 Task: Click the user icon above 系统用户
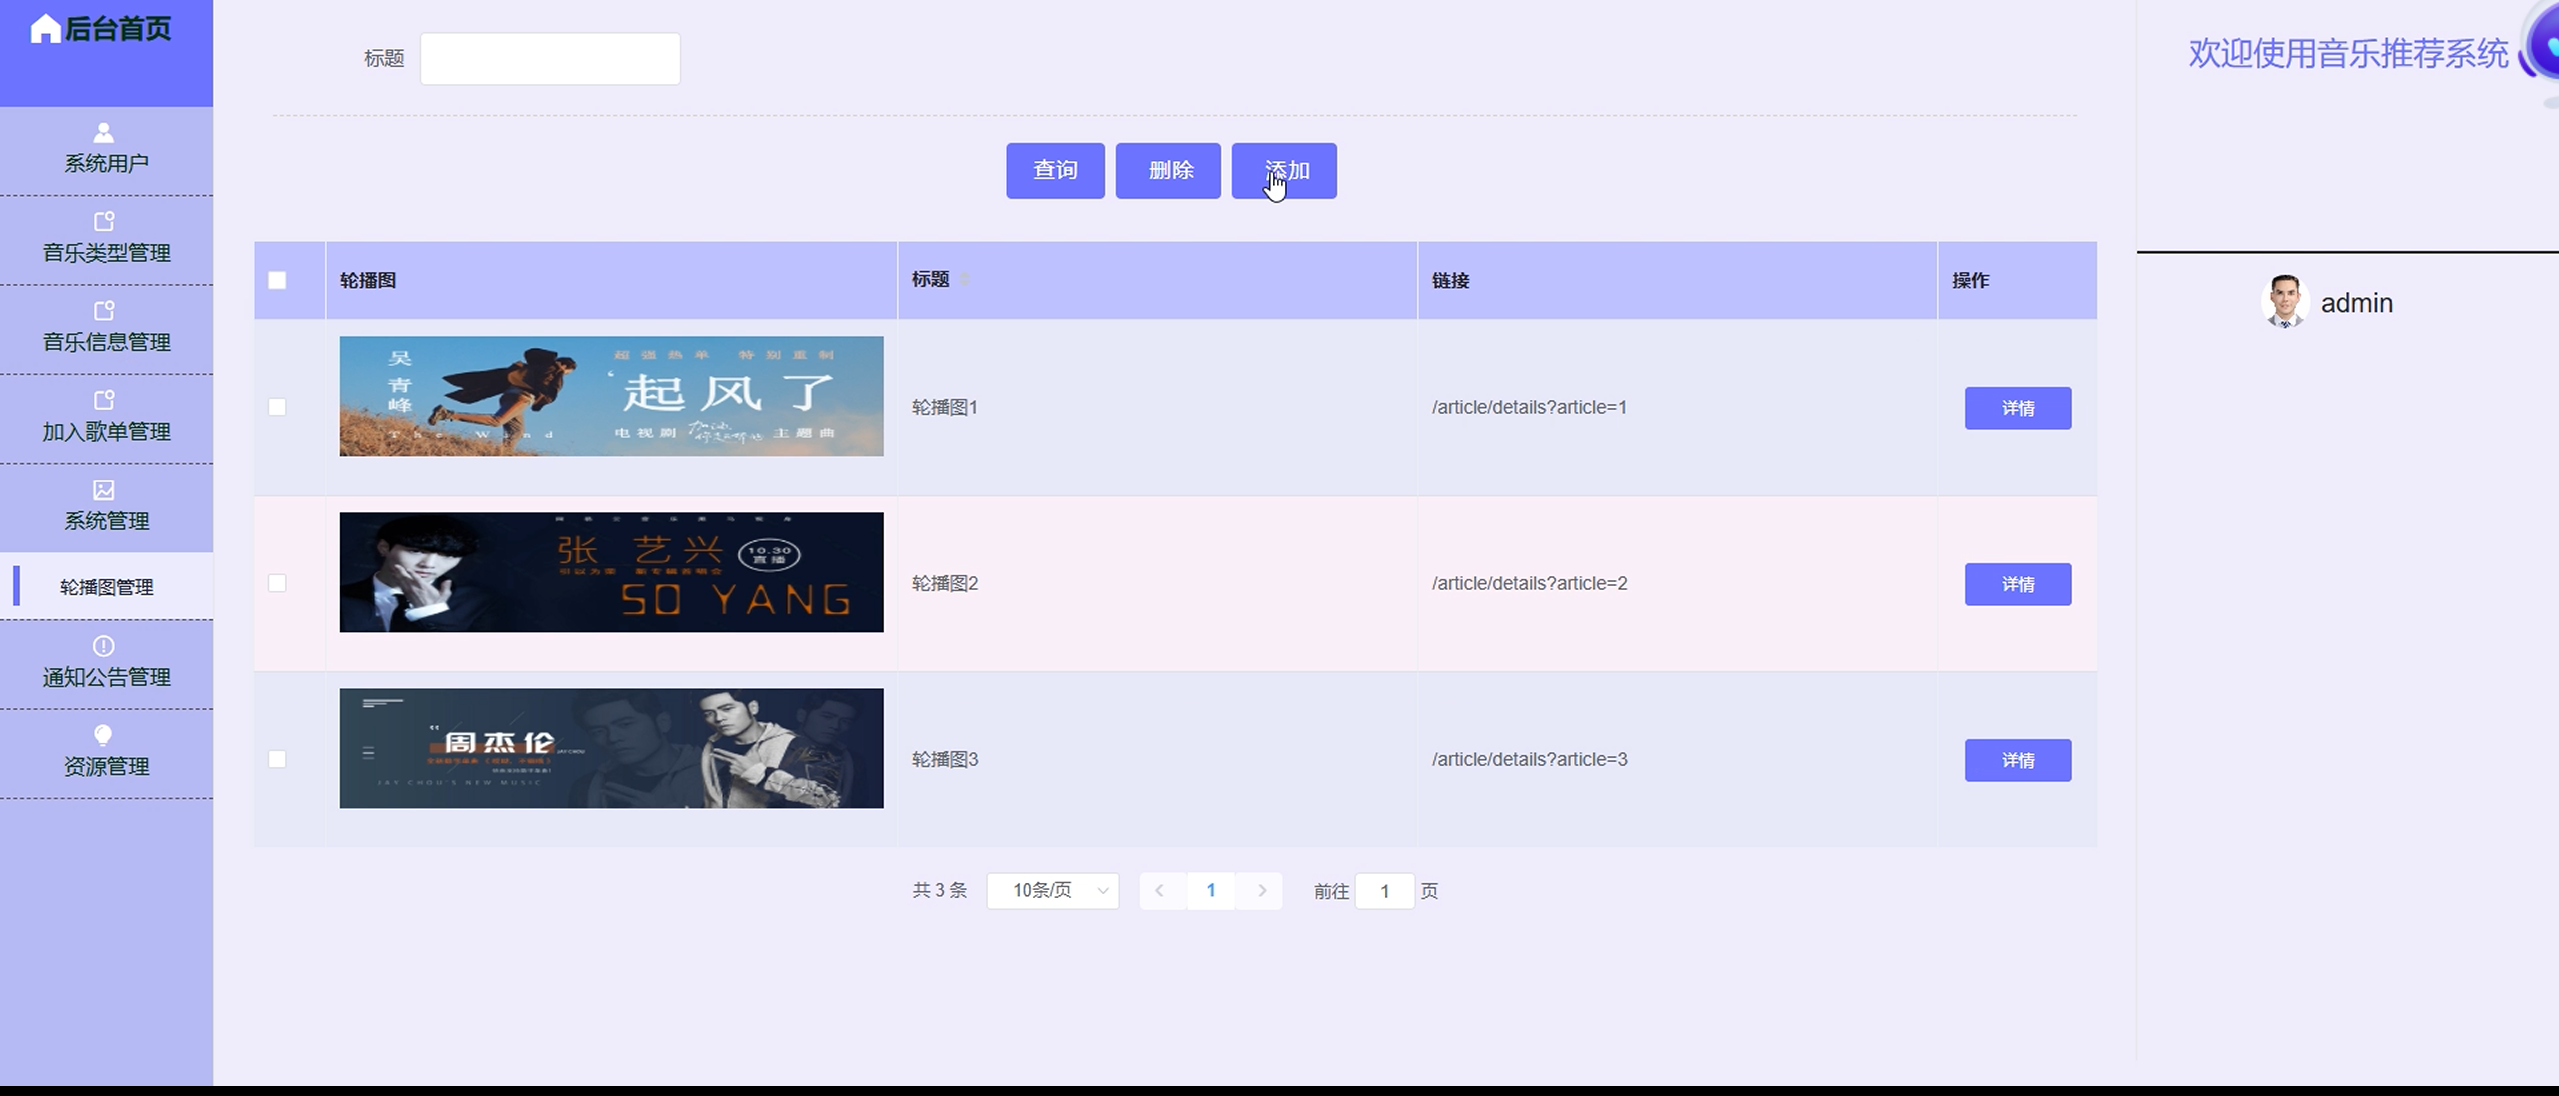pyautogui.click(x=103, y=132)
